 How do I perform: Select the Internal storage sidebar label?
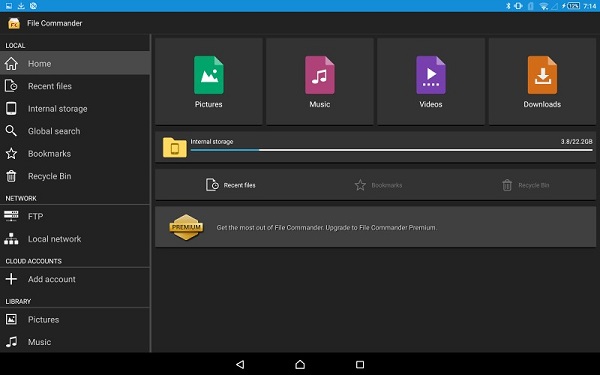pos(57,109)
